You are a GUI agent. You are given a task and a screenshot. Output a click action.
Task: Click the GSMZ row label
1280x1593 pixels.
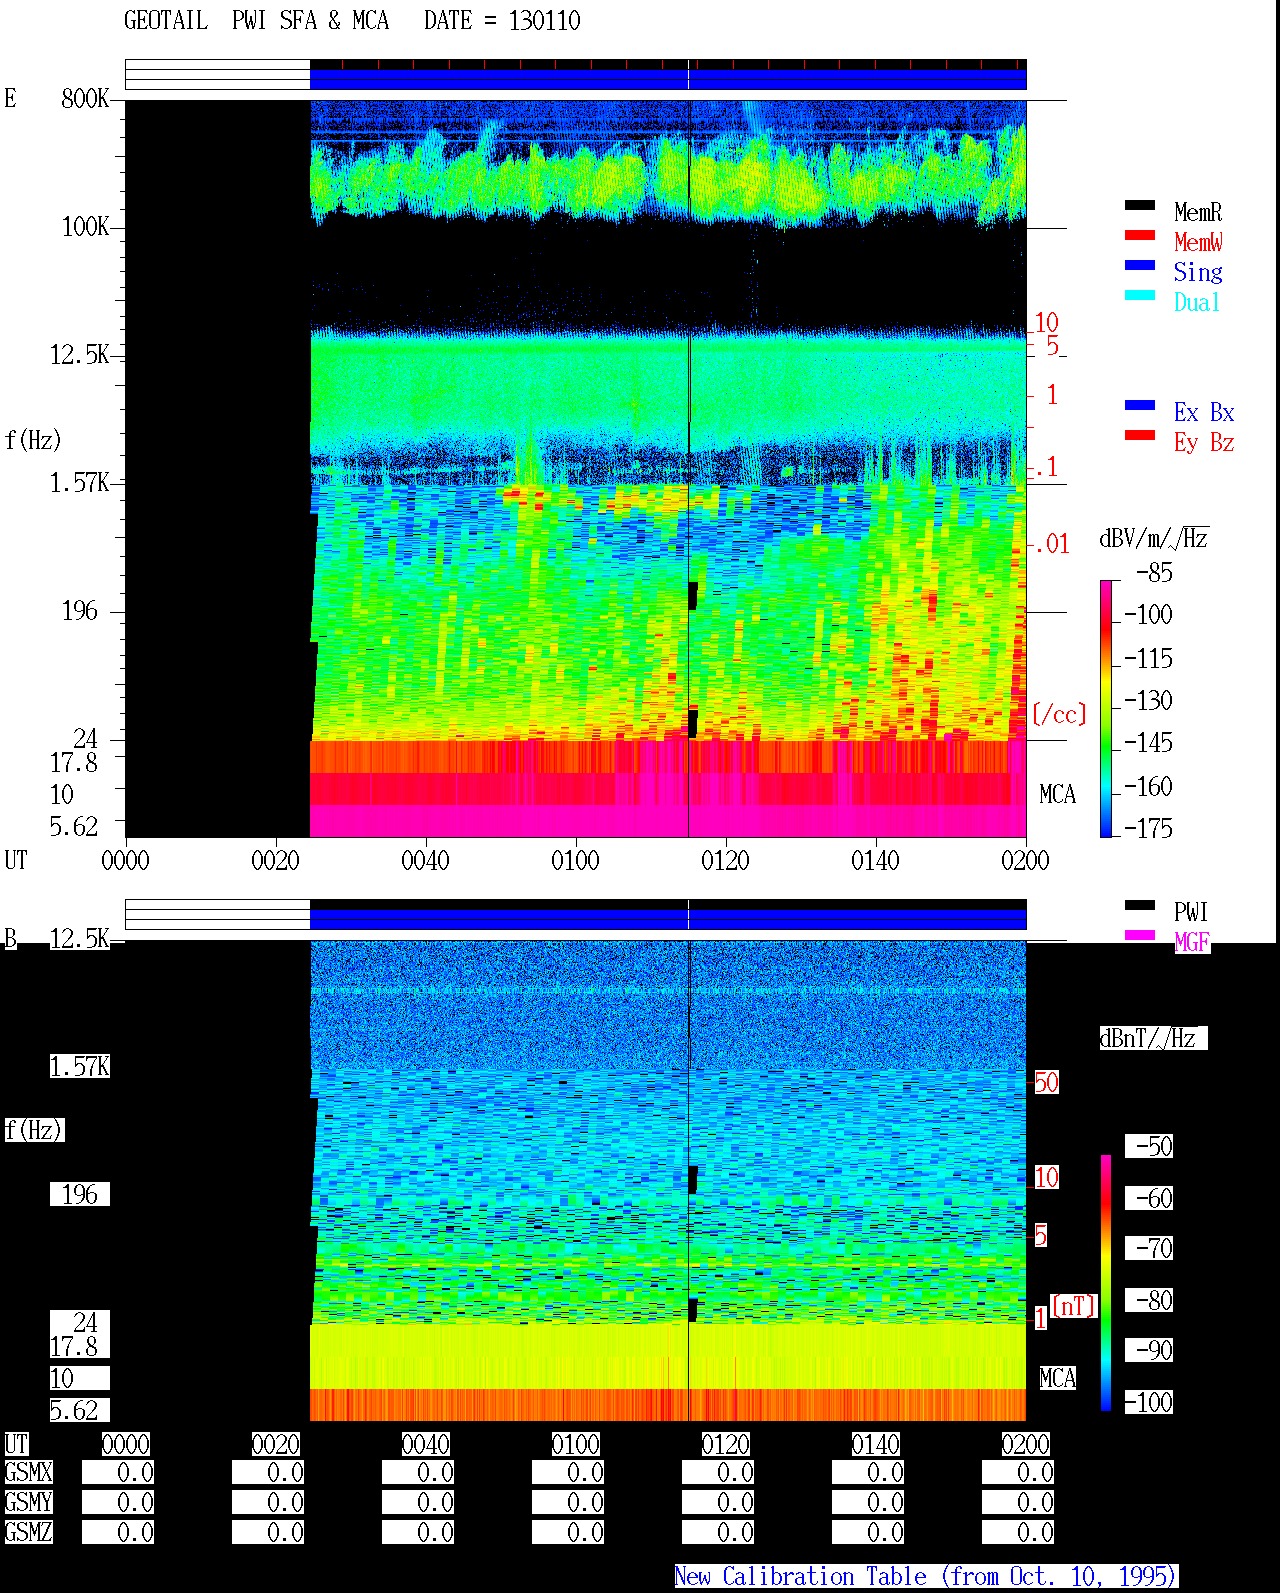click(x=28, y=1532)
